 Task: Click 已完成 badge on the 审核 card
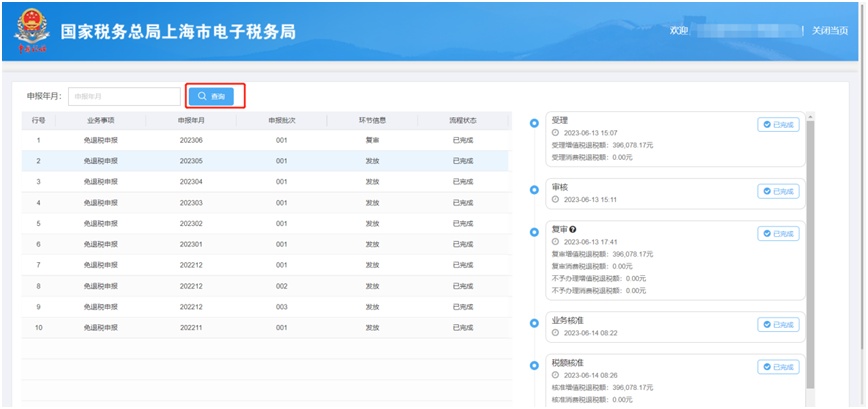point(778,191)
